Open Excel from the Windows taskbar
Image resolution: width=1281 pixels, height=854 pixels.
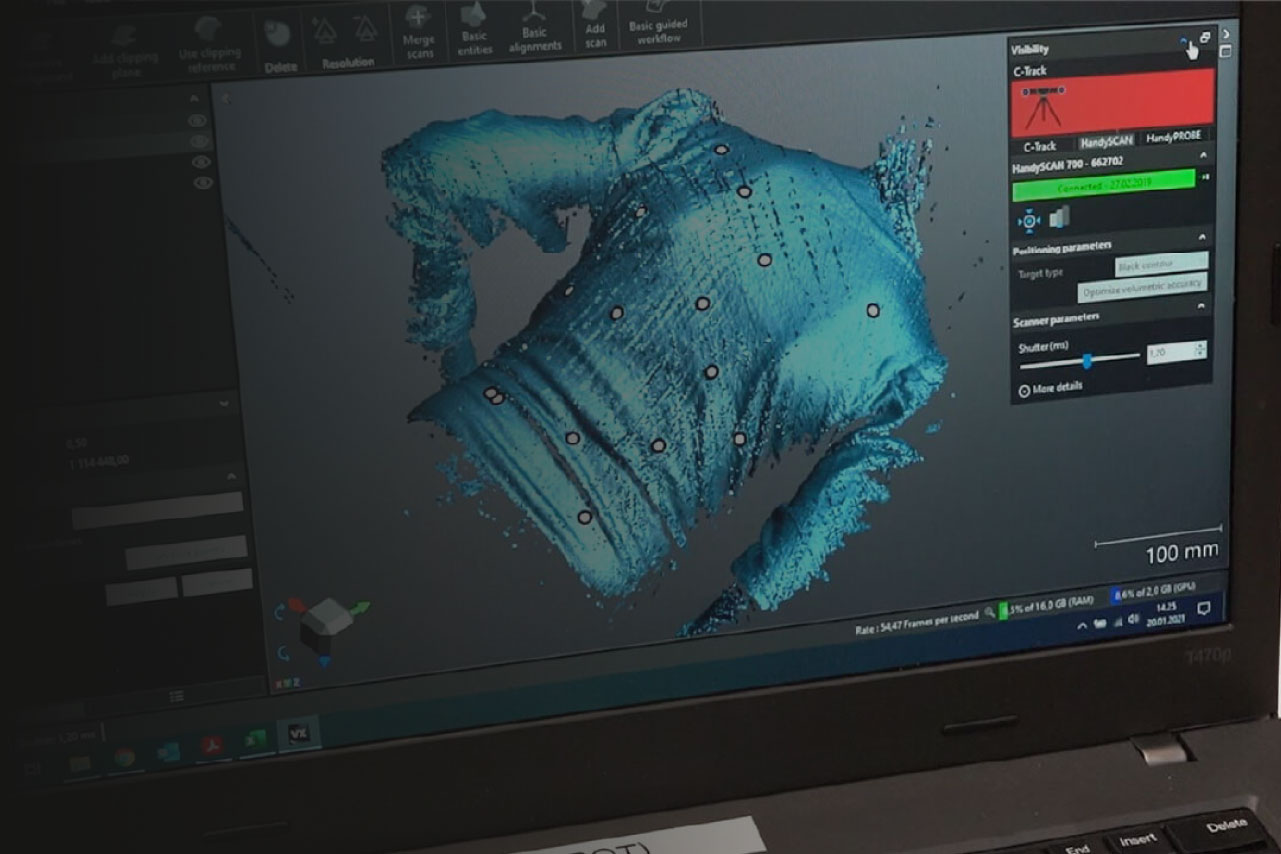(254, 739)
